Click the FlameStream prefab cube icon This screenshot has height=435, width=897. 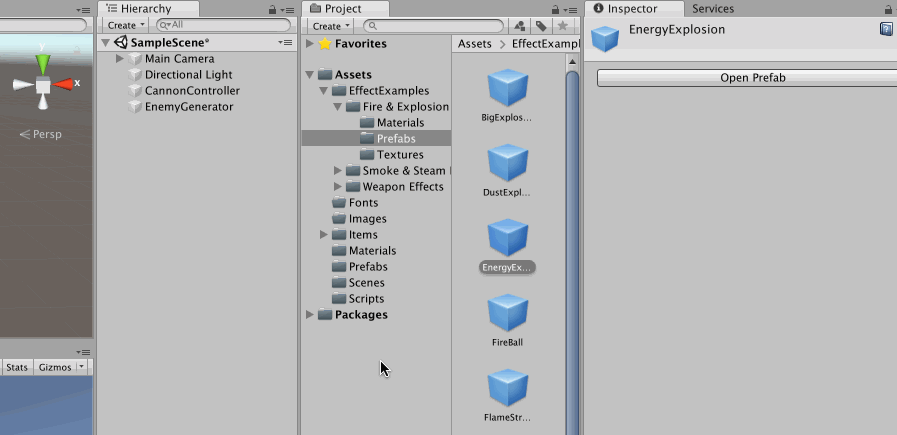pos(507,388)
